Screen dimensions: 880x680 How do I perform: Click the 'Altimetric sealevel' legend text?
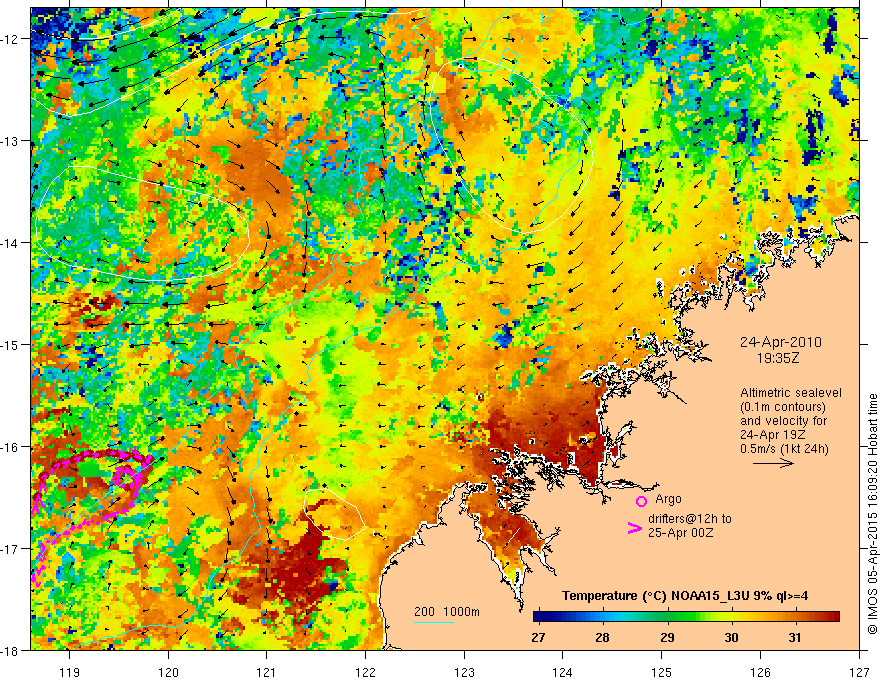(x=791, y=393)
